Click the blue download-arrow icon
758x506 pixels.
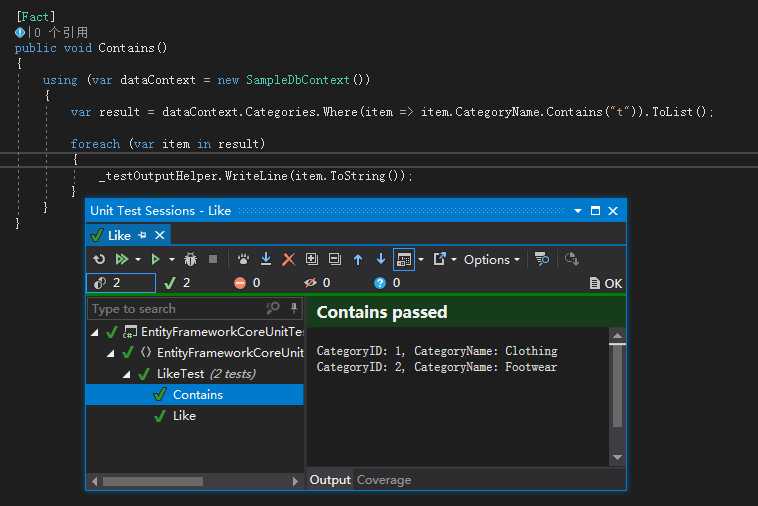pyautogui.click(x=266, y=260)
